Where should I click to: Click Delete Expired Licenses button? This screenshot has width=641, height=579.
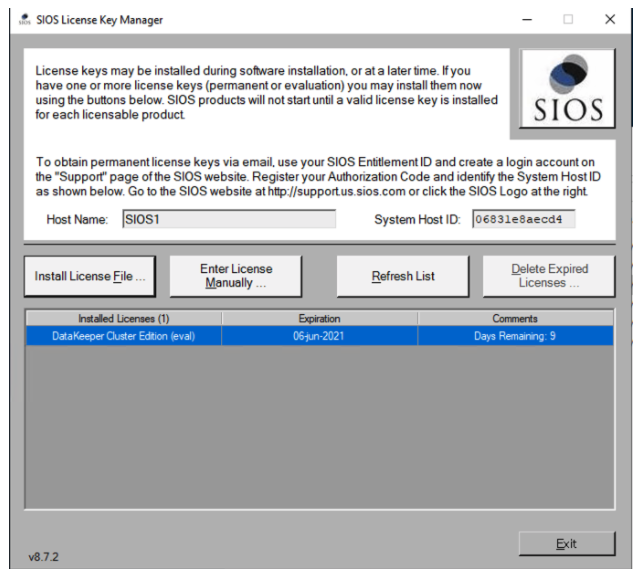(x=549, y=276)
